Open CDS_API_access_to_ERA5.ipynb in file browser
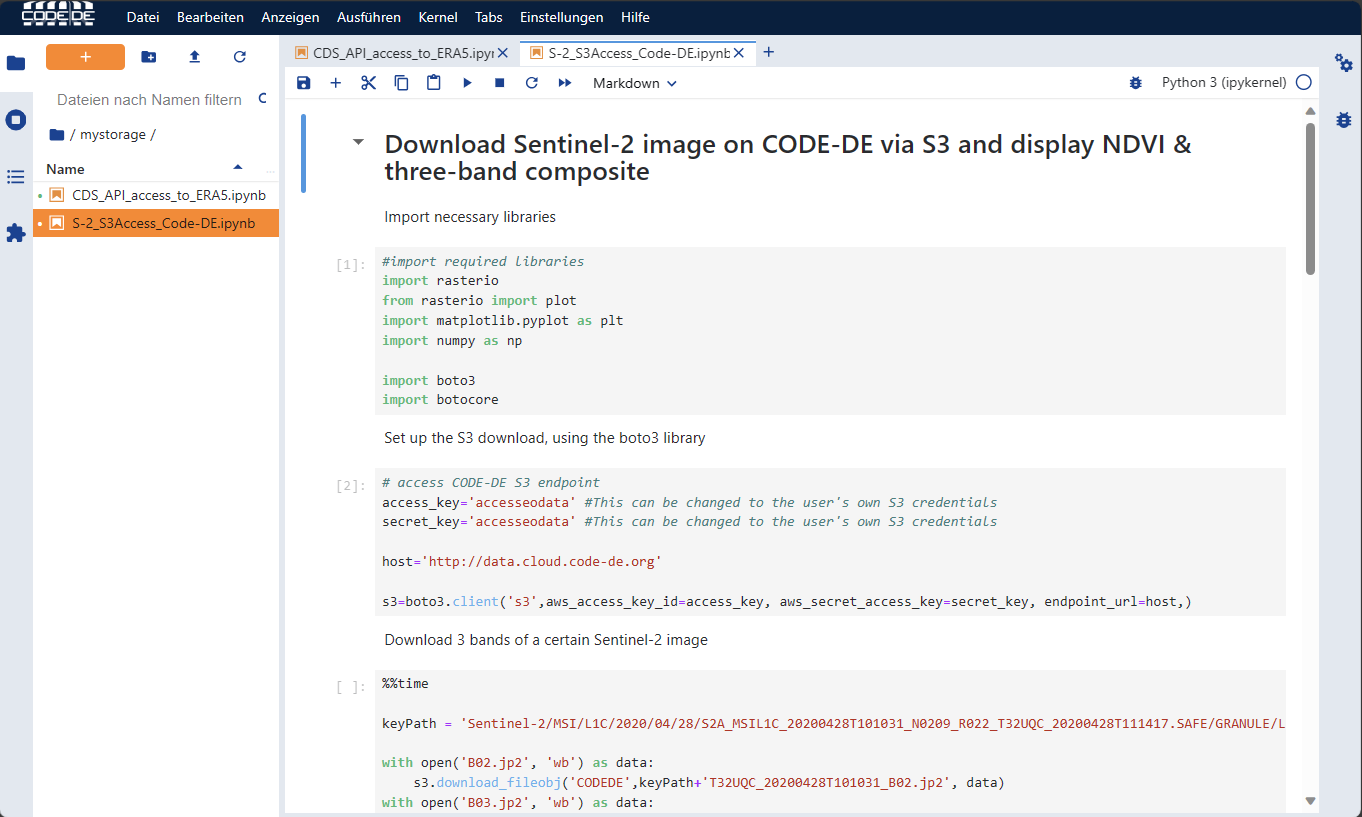 [x=168, y=195]
